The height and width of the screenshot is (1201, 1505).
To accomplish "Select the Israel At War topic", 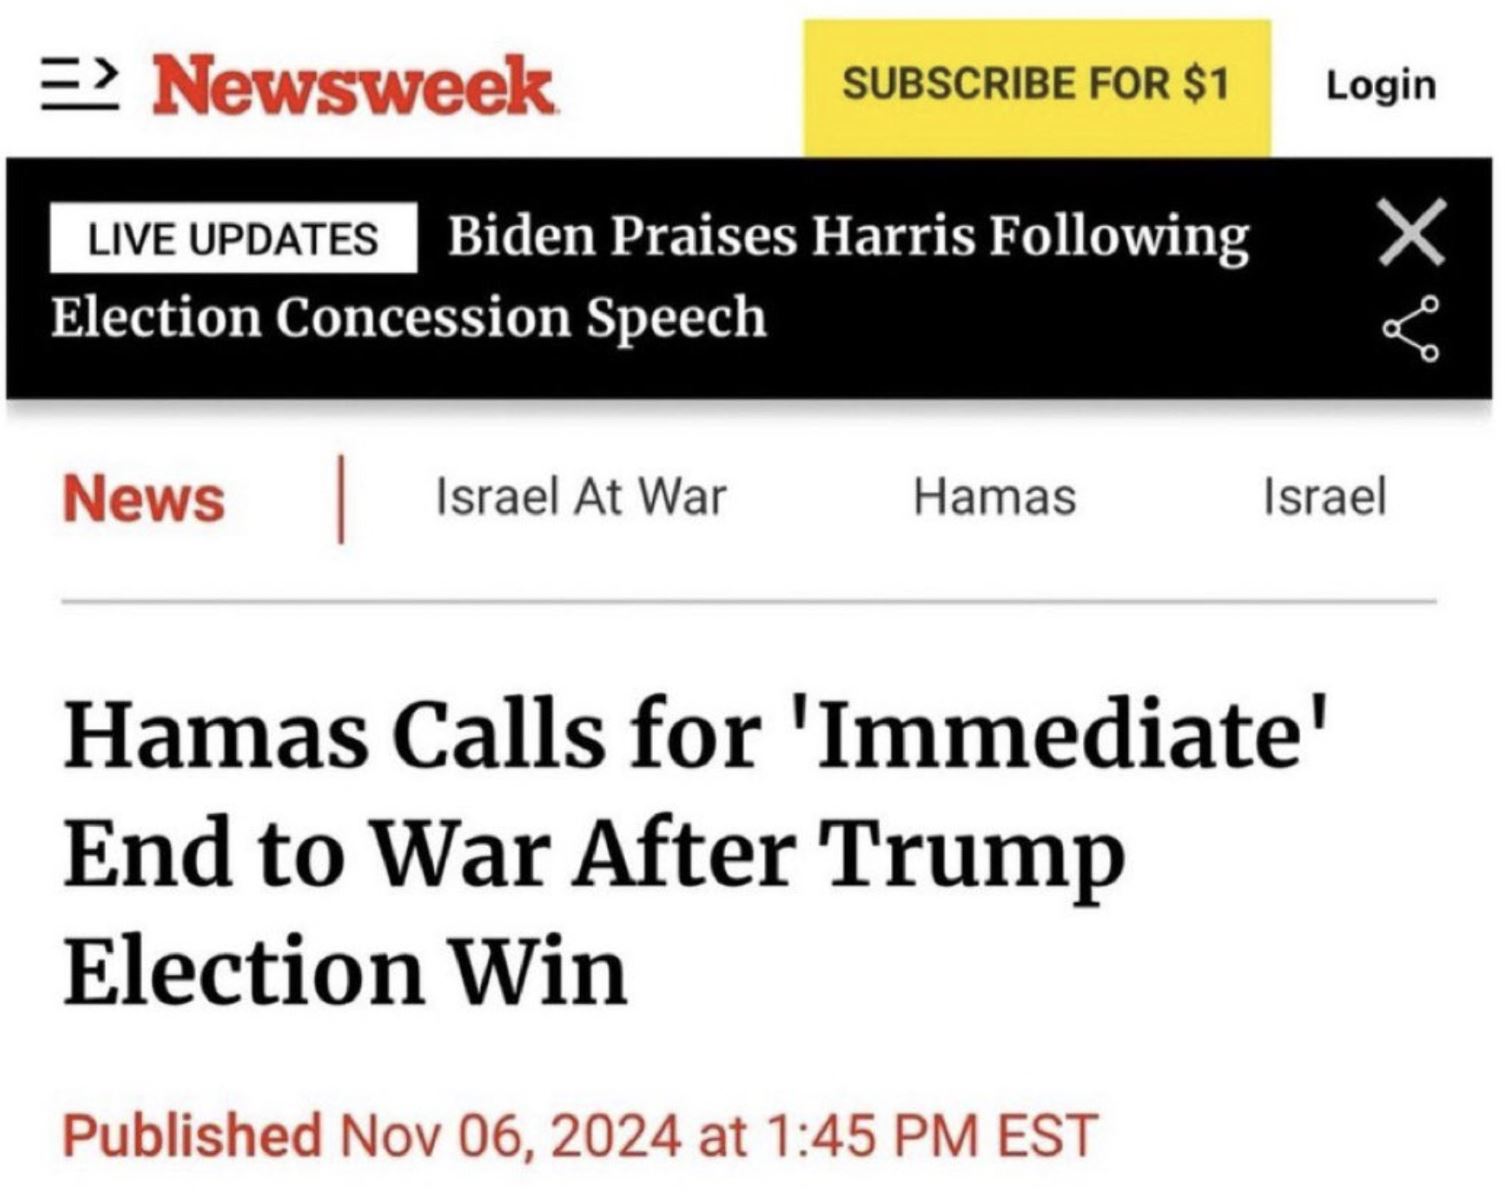I will tap(581, 497).
